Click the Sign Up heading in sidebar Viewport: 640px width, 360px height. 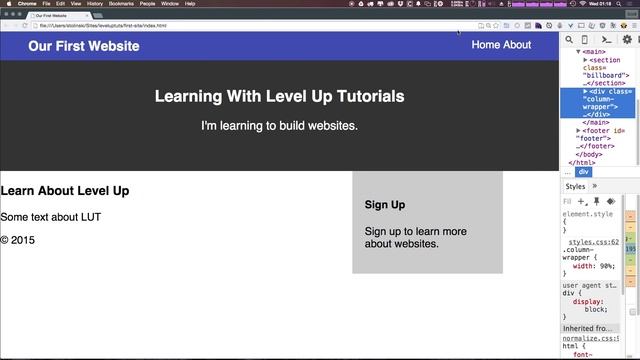384,205
